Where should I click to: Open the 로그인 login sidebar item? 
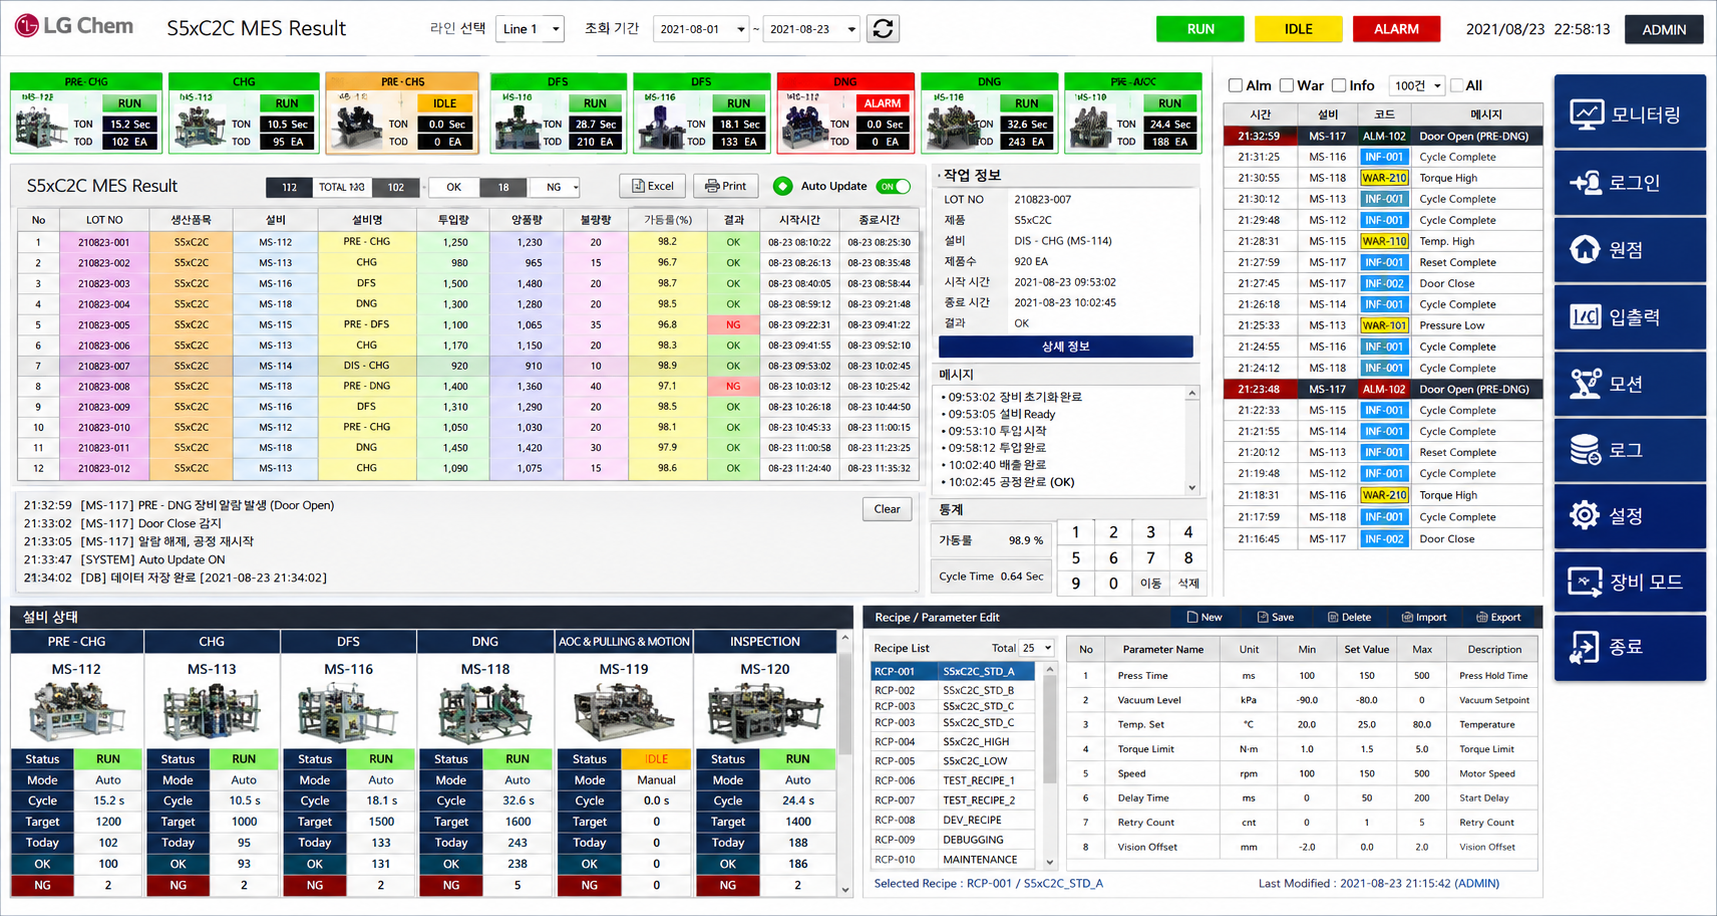pyautogui.click(x=1630, y=183)
